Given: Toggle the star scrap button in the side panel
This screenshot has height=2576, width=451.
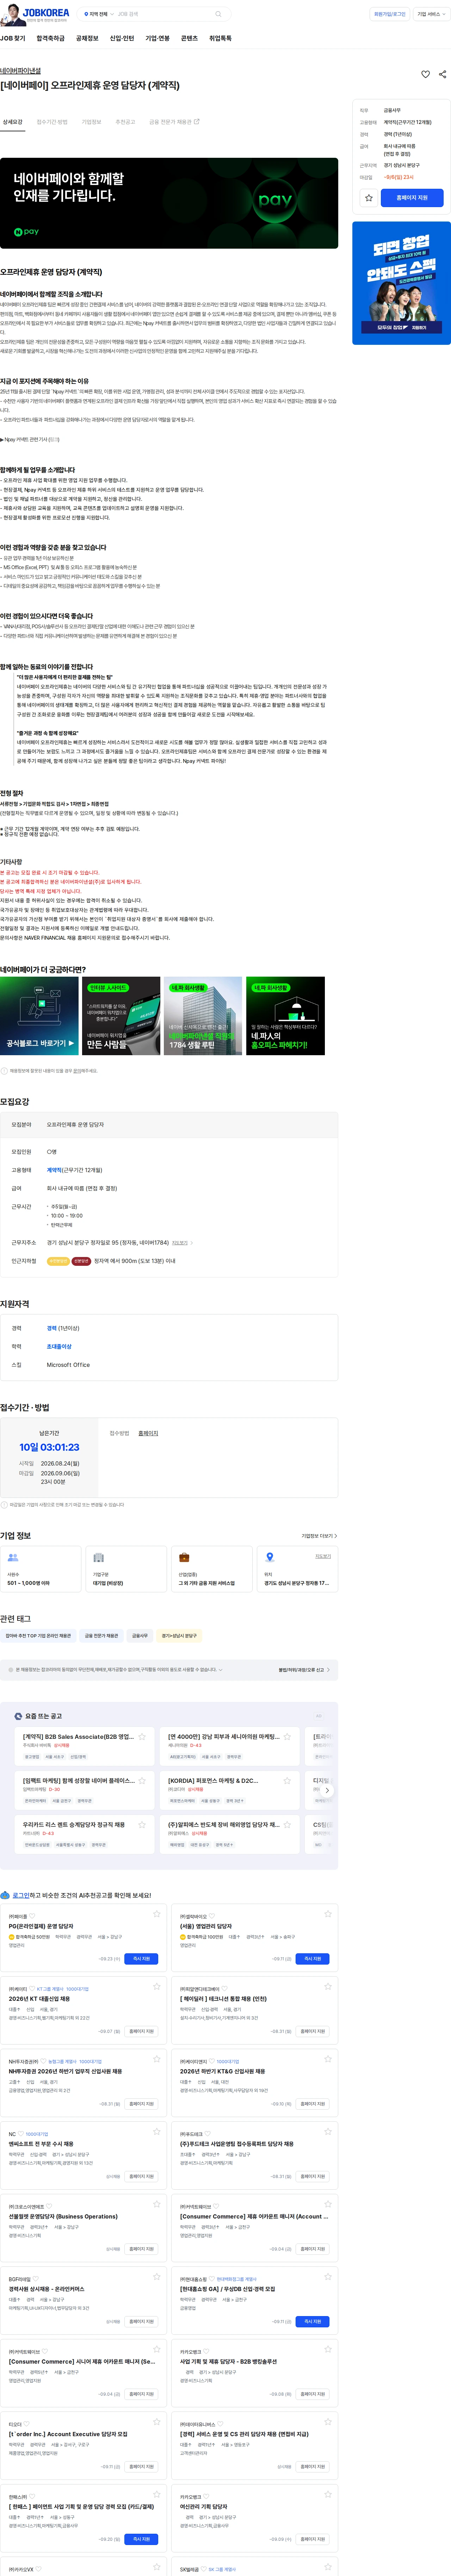Looking at the screenshot, I should pos(369,198).
